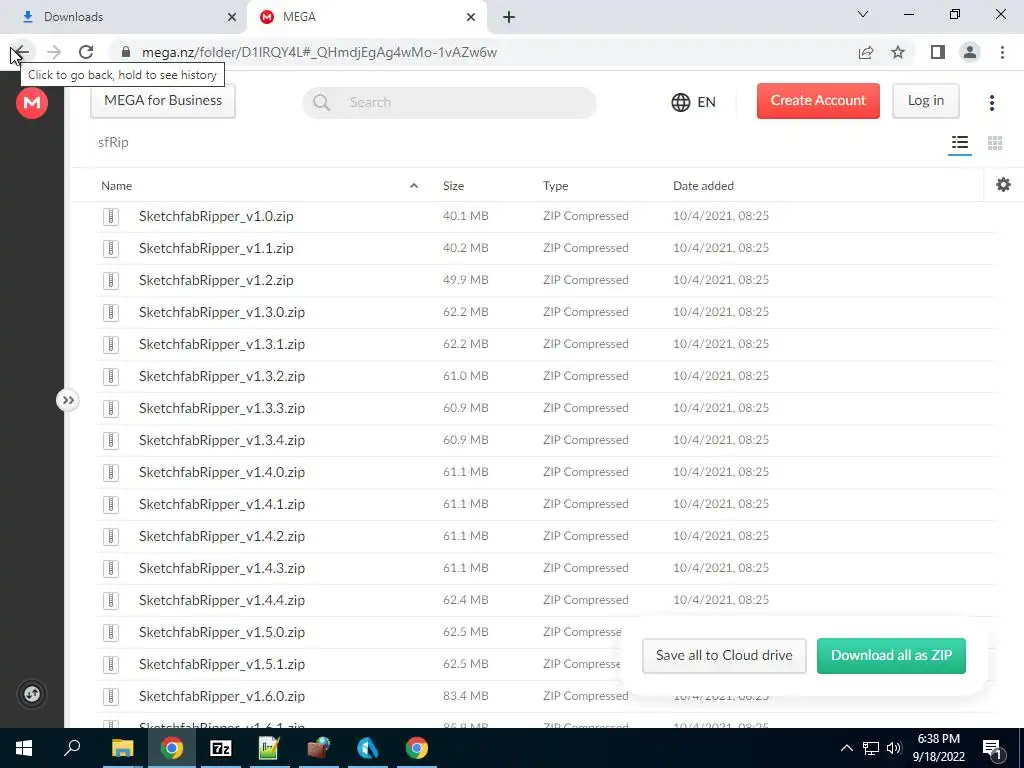Image resolution: width=1024 pixels, height=768 pixels.
Task: Open the EN language selector
Action: (x=694, y=103)
